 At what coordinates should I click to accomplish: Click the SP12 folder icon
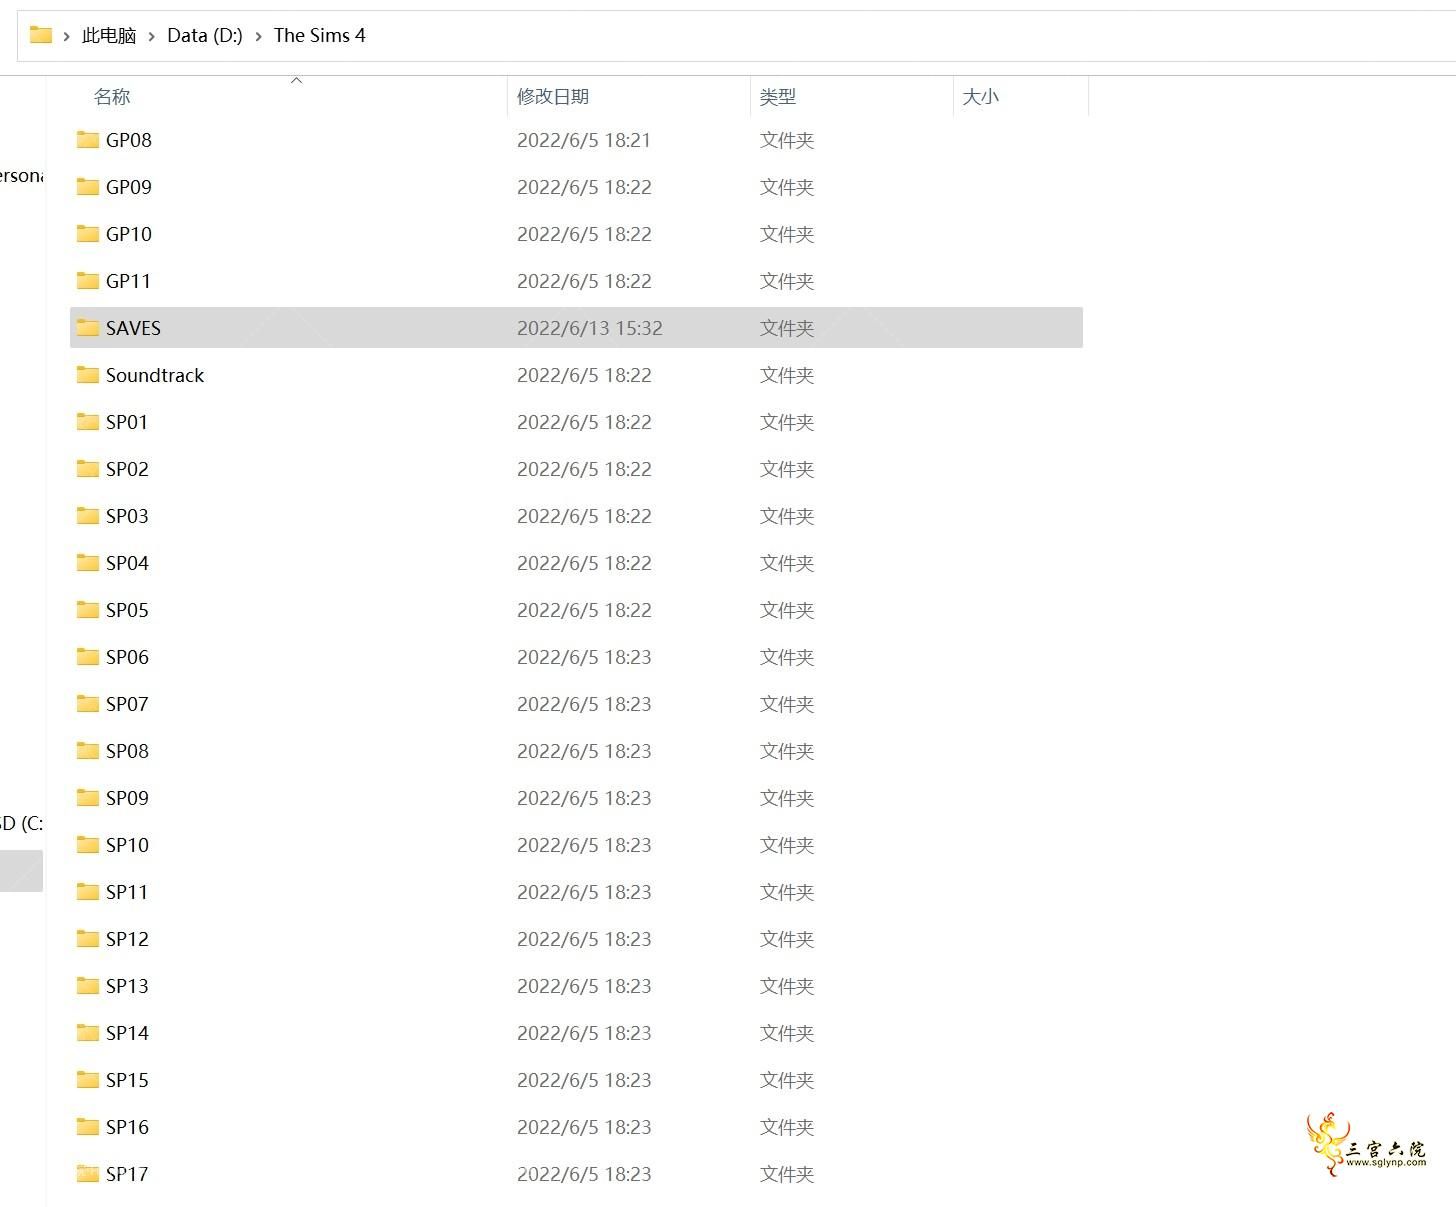point(88,939)
